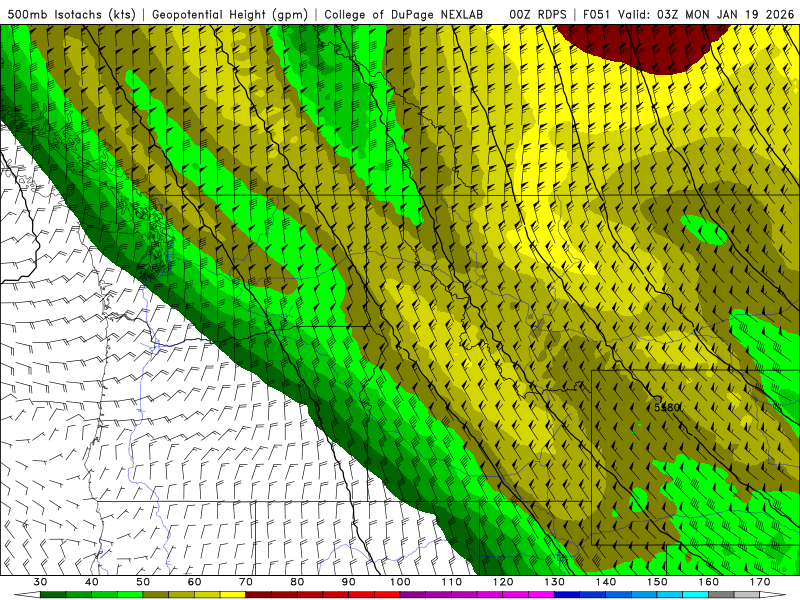The height and width of the screenshot is (600, 800).
Task: Click the '50' value on the color scale
Action: pyautogui.click(x=143, y=582)
